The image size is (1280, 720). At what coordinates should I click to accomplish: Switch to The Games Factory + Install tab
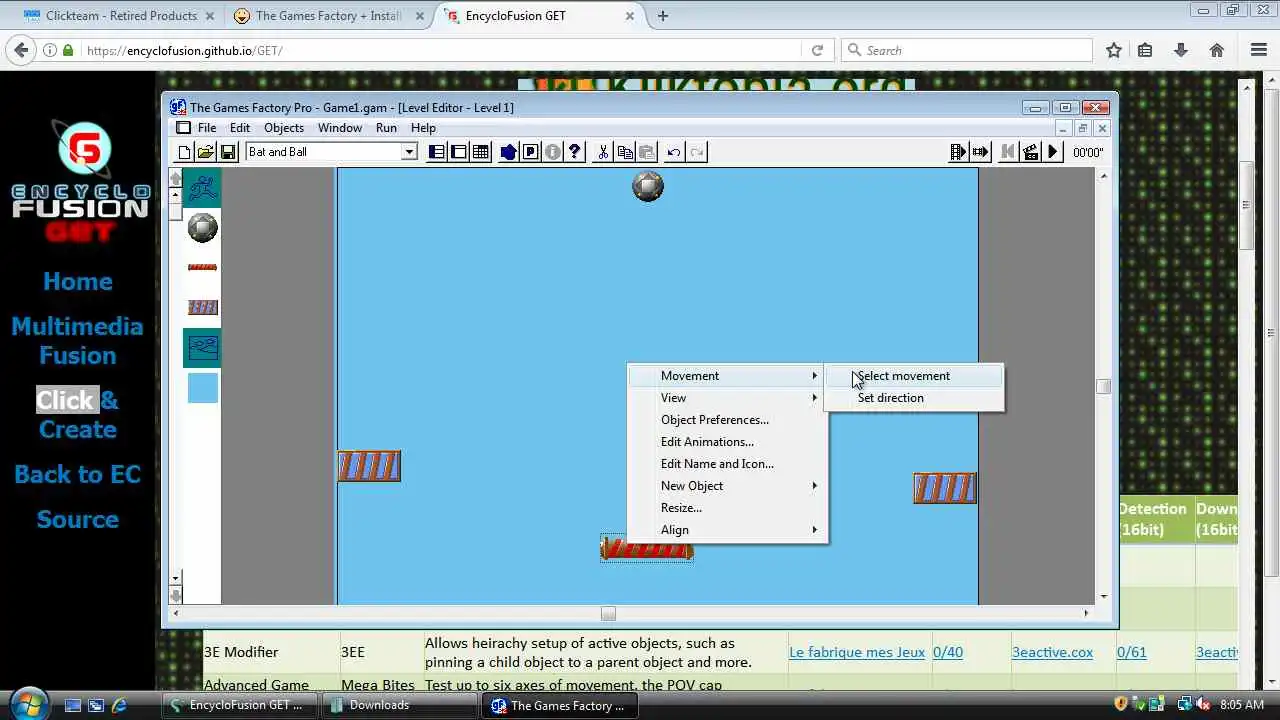pos(328,16)
